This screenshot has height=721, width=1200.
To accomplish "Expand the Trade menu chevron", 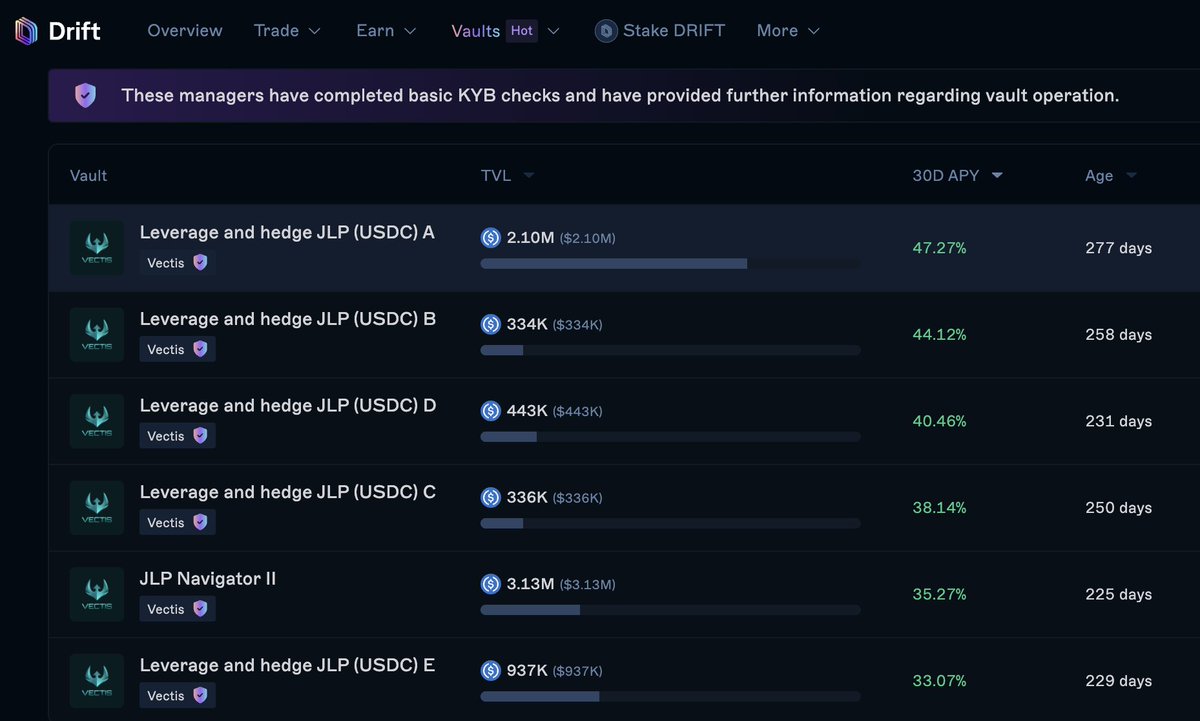I will coord(314,31).
